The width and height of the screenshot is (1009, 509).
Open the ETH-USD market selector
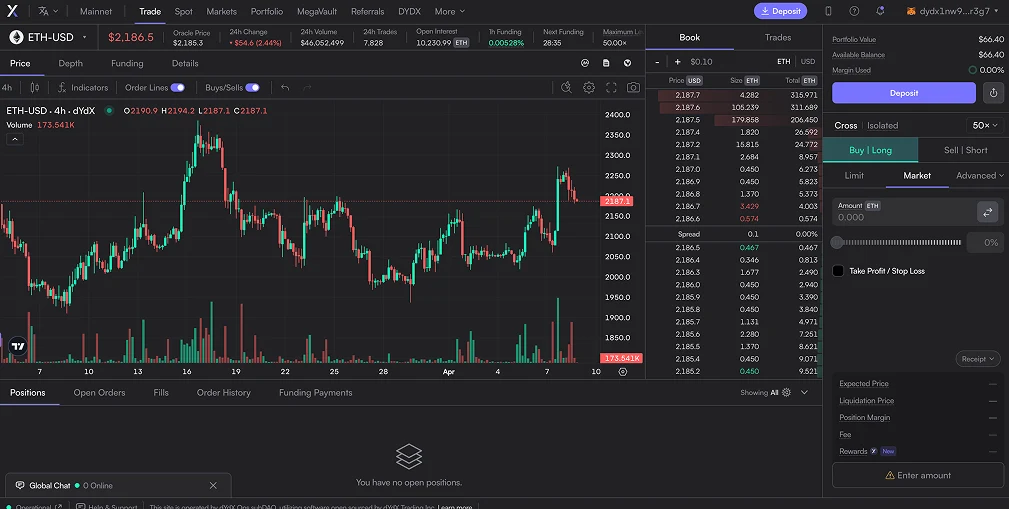coord(48,37)
